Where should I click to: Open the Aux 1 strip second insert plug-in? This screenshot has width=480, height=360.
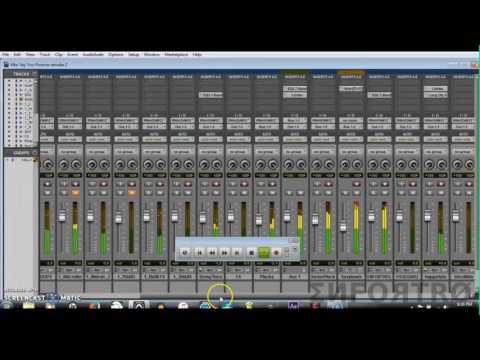pyautogui.click(x=295, y=95)
